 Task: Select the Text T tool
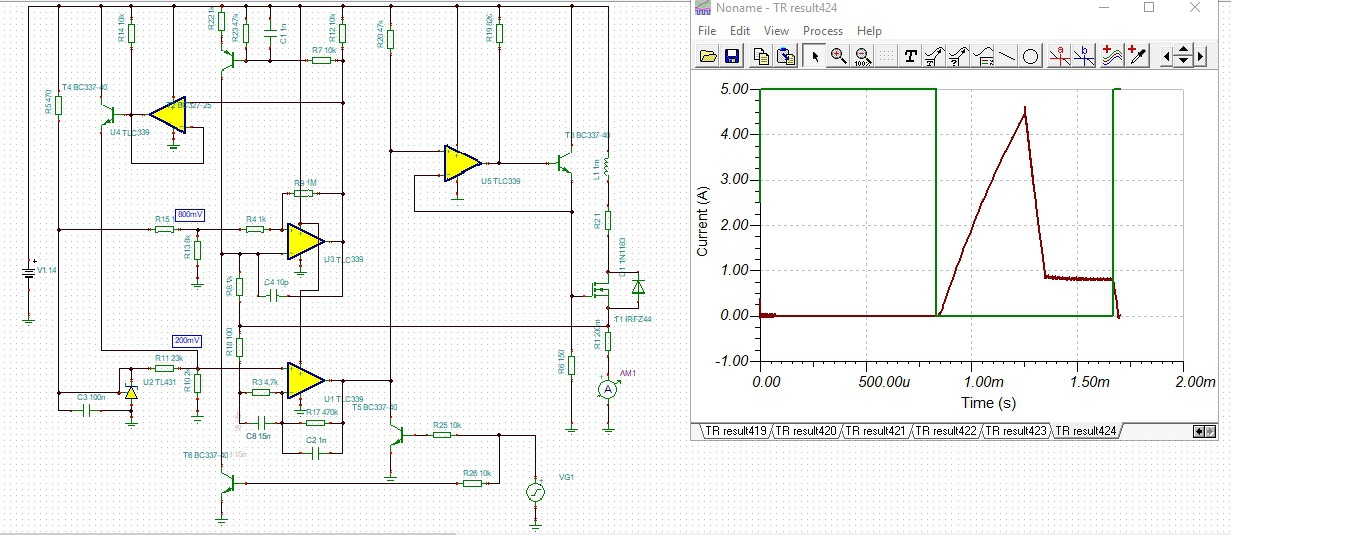(x=910, y=56)
